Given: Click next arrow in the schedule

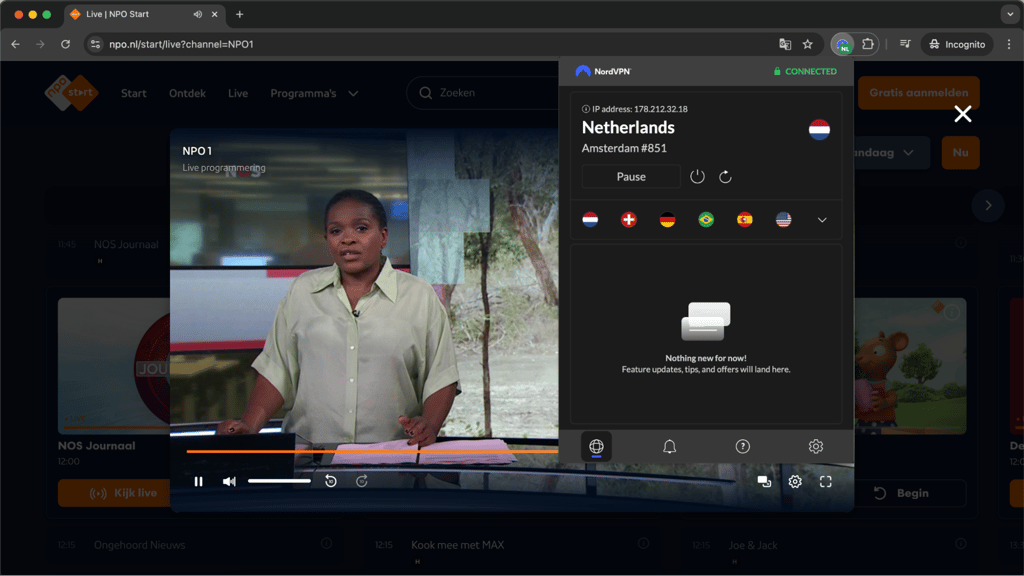Looking at the screenshot, I should click(x=988, y=205).
